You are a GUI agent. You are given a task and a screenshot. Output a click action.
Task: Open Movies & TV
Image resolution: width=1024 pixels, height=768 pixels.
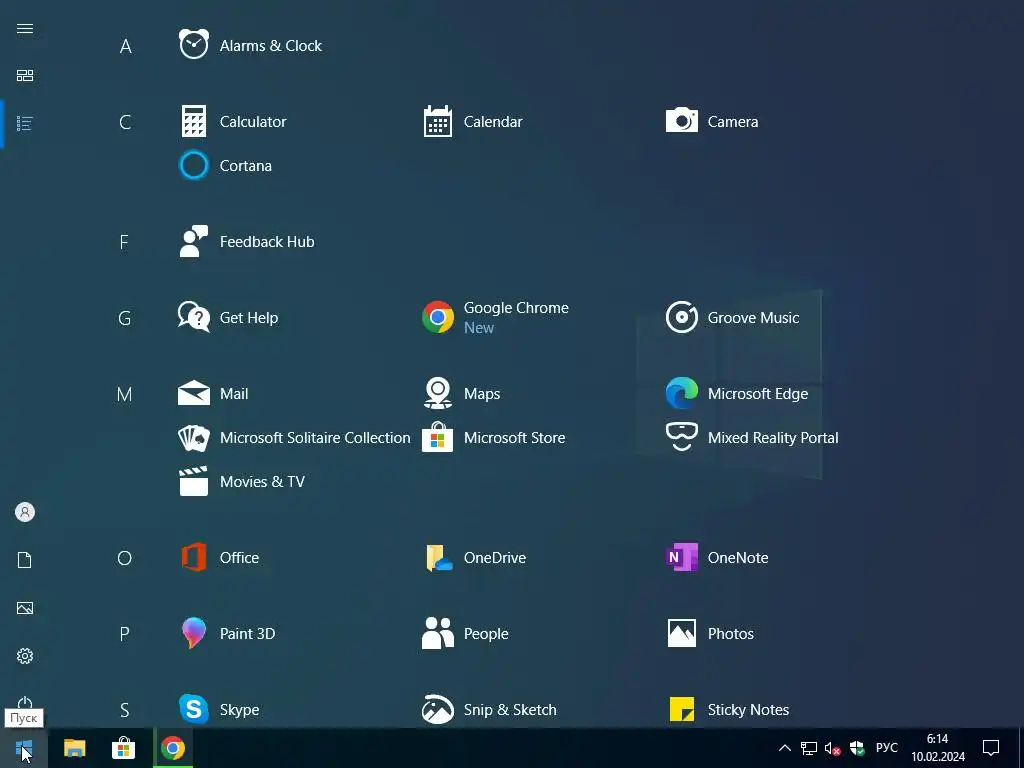click(242, 481)
